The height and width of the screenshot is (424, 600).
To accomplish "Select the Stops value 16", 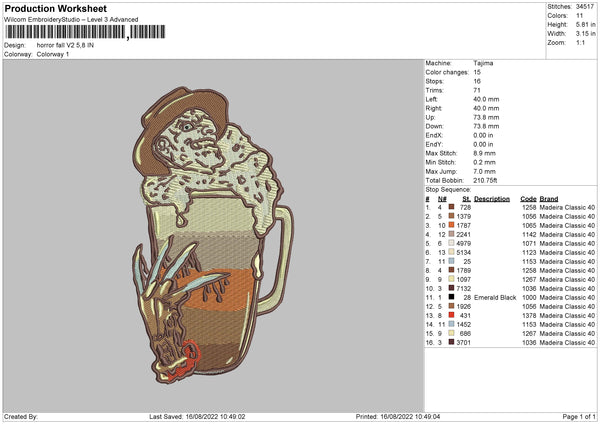I will point(477,81).
